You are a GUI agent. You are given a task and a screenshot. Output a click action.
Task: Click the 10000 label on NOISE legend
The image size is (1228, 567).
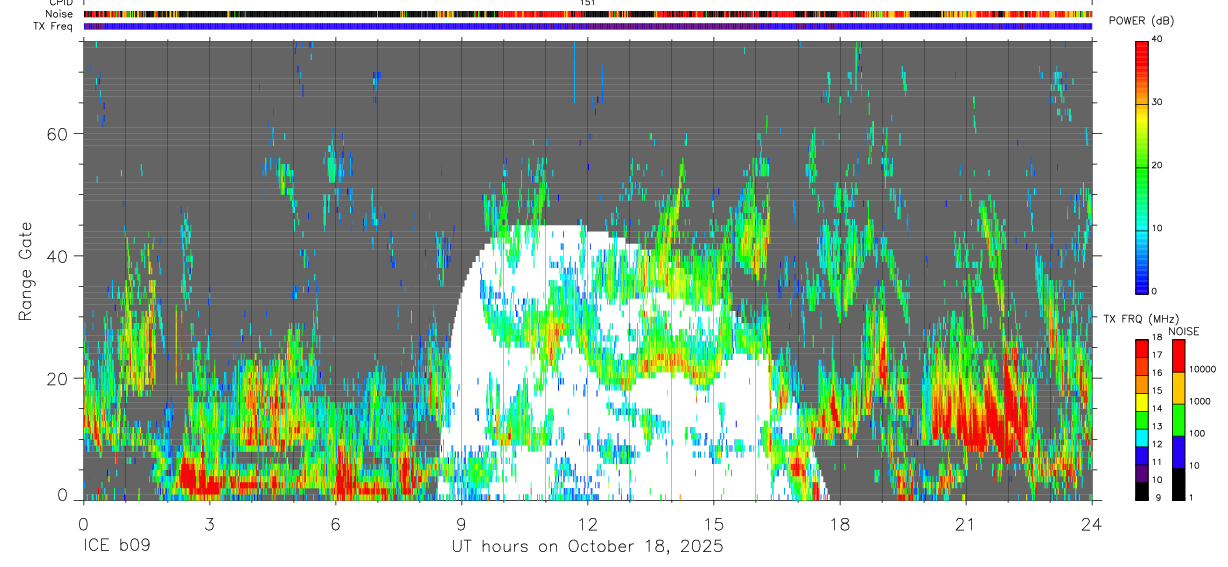1202,369
